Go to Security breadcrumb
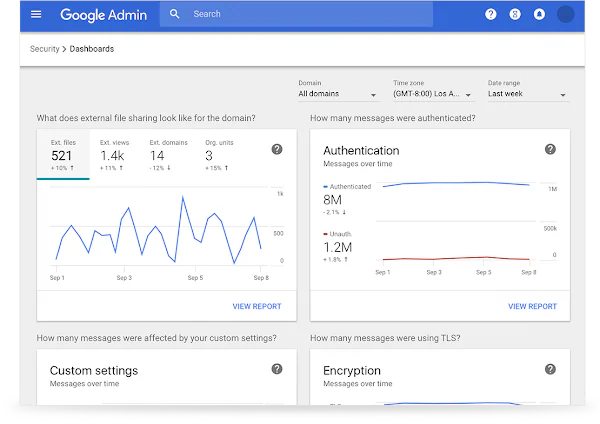This screenshot has width=600, height=424. pyautogui.click(x=45, y=49)
